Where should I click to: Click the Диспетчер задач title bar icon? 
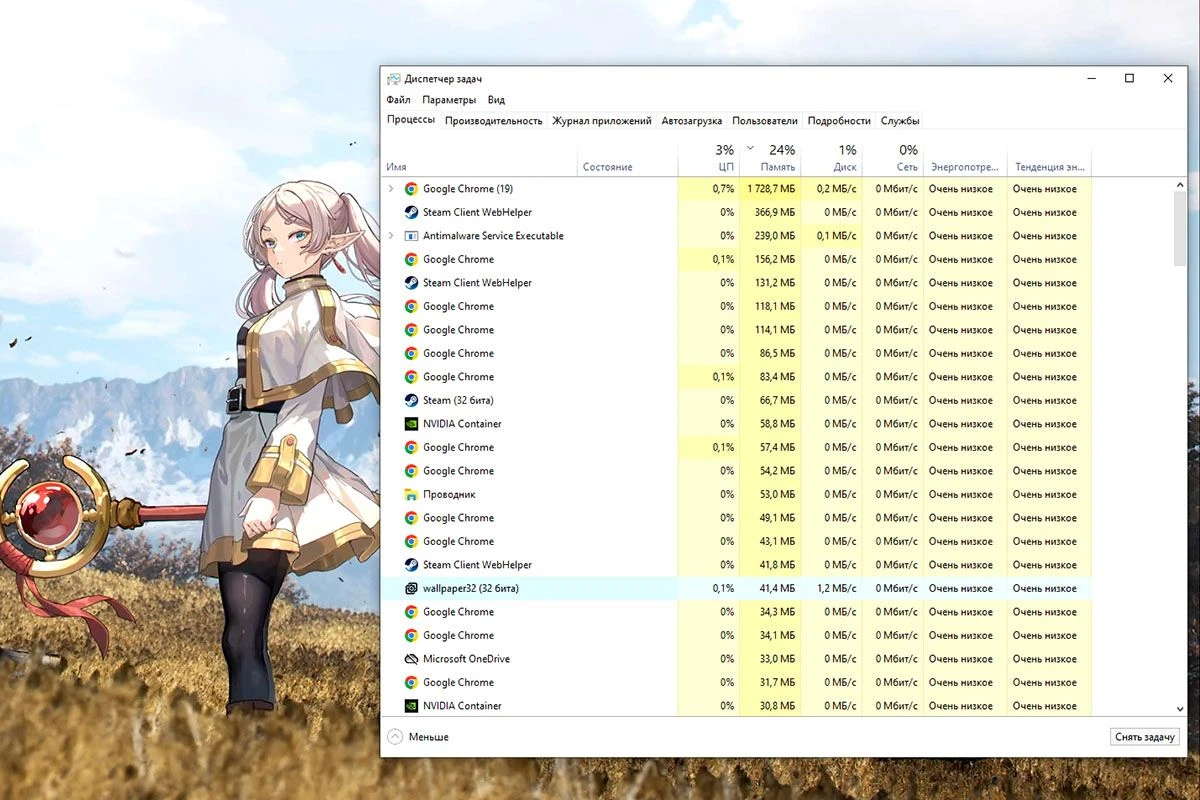click(x=394, y=79)
